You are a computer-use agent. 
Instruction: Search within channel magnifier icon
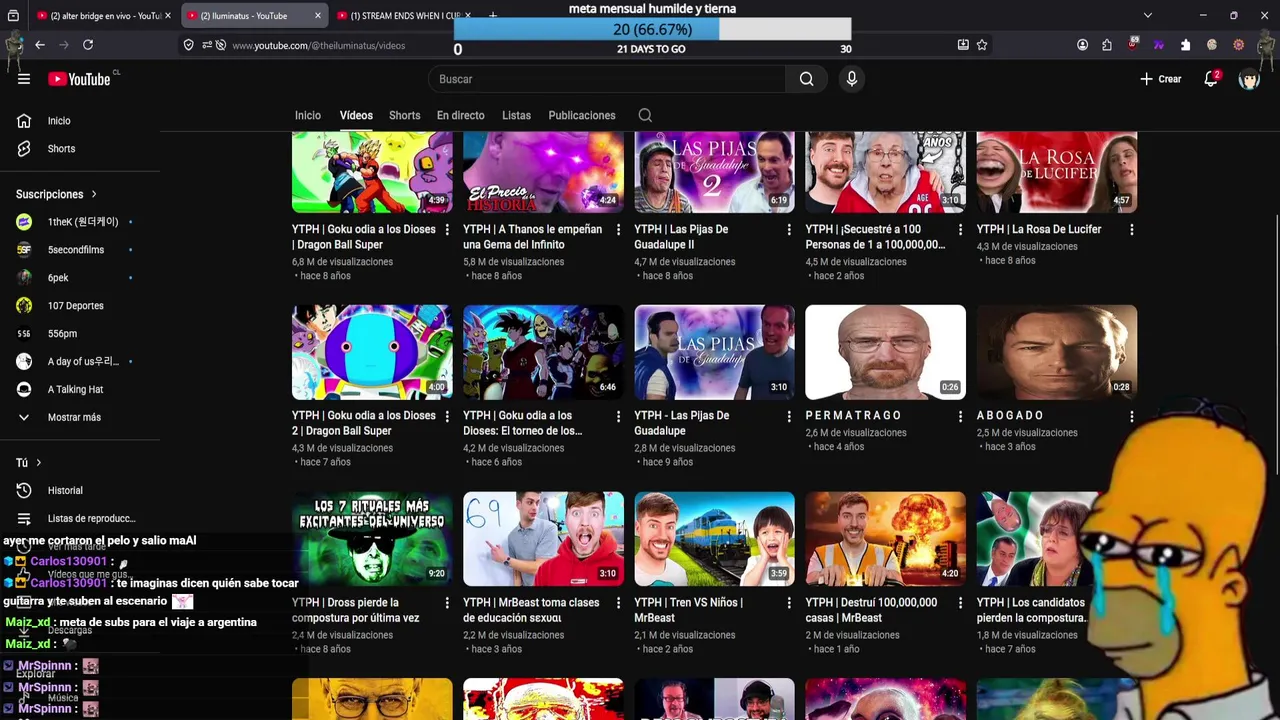coord(645,115)
